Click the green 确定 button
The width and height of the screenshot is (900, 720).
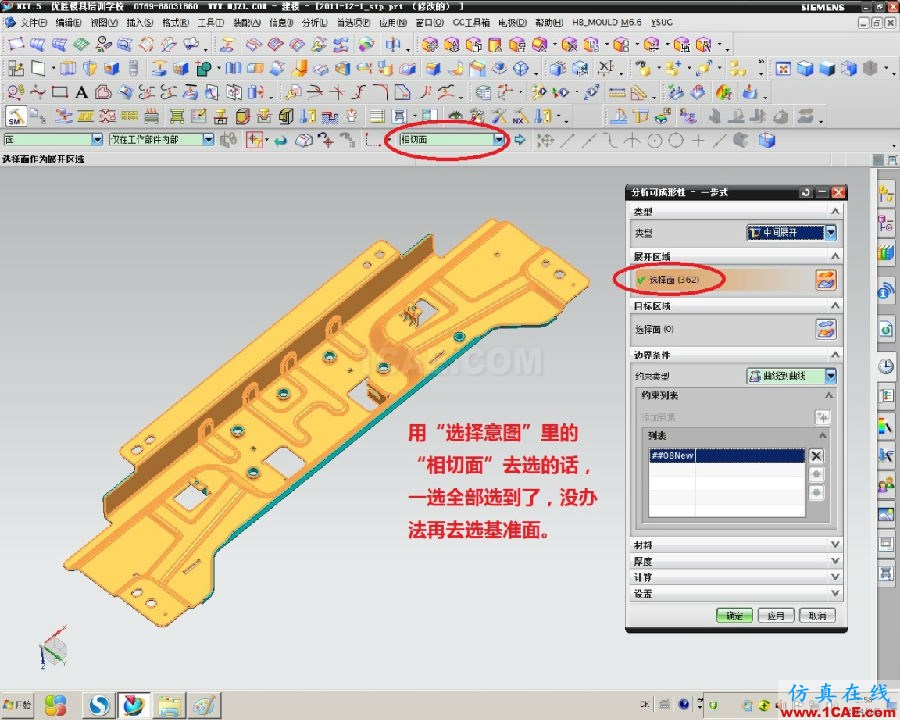click(x=734, y=616)
